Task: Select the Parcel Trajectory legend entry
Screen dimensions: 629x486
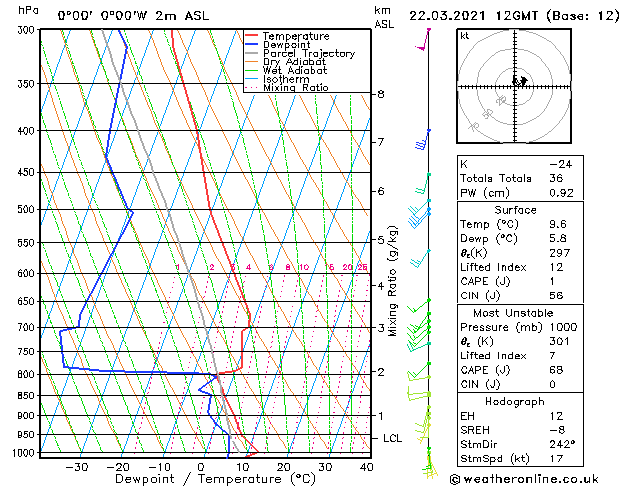Action: (x=308, y=54)
